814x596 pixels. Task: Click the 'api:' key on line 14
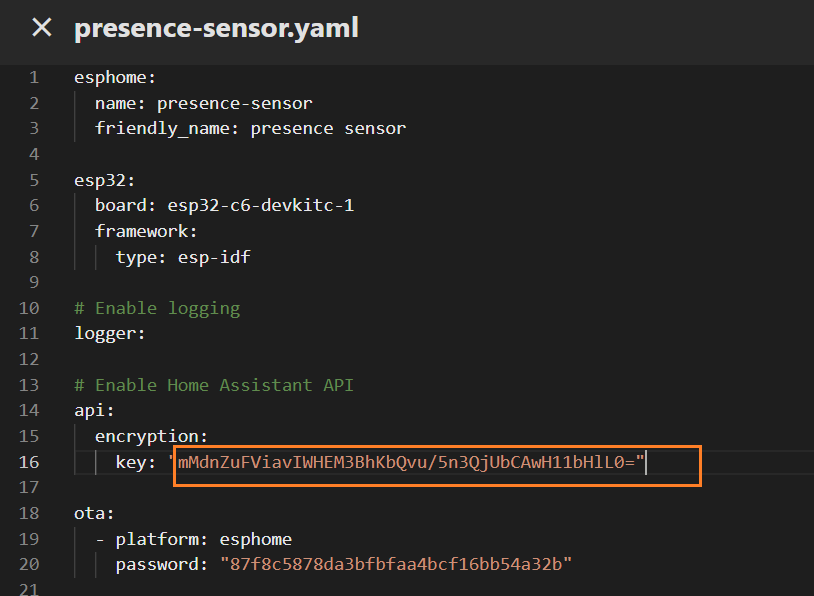(95, 411)
